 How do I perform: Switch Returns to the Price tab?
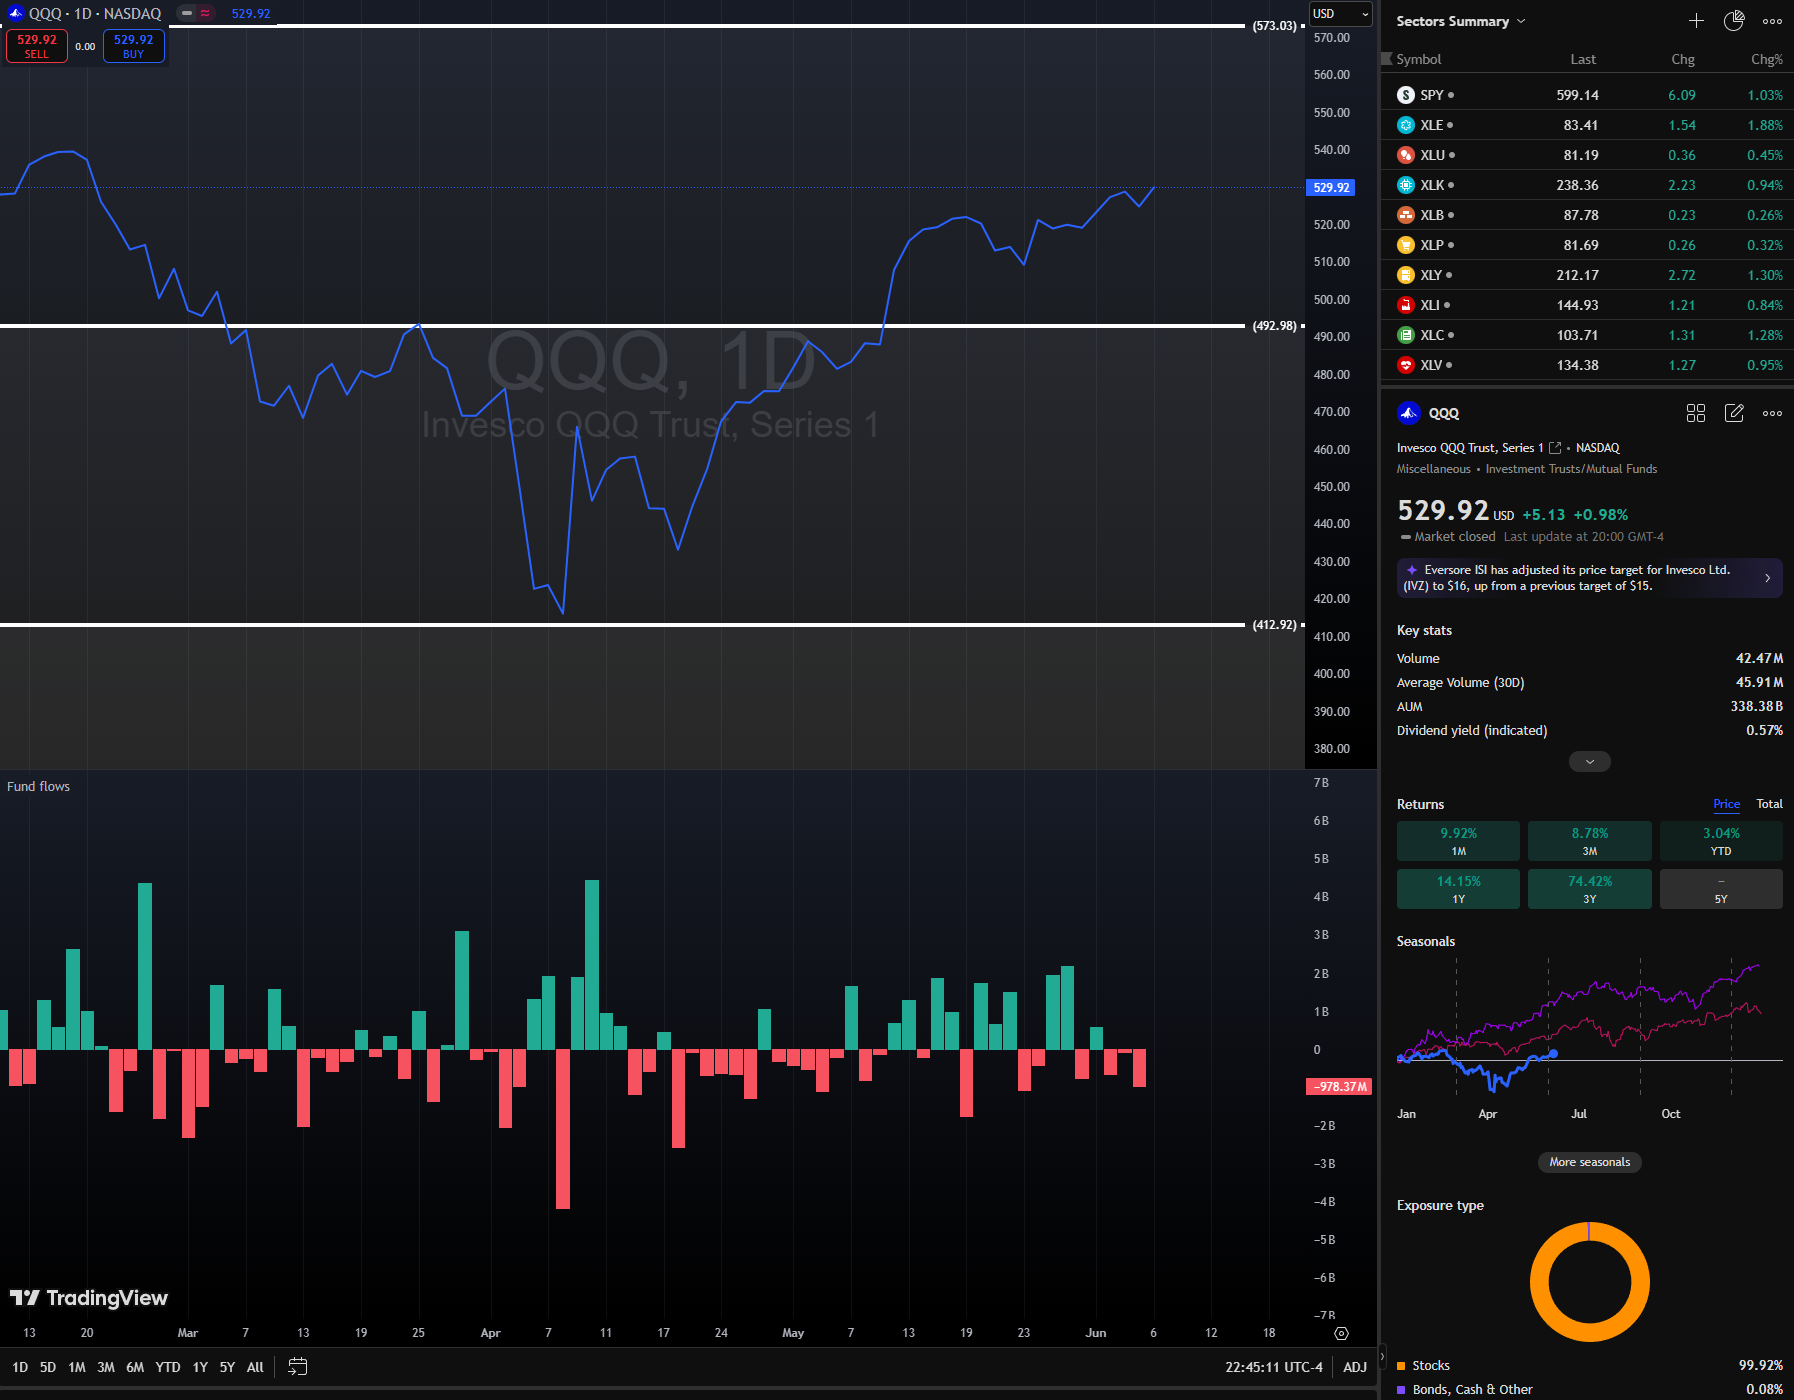[1726, 804]
